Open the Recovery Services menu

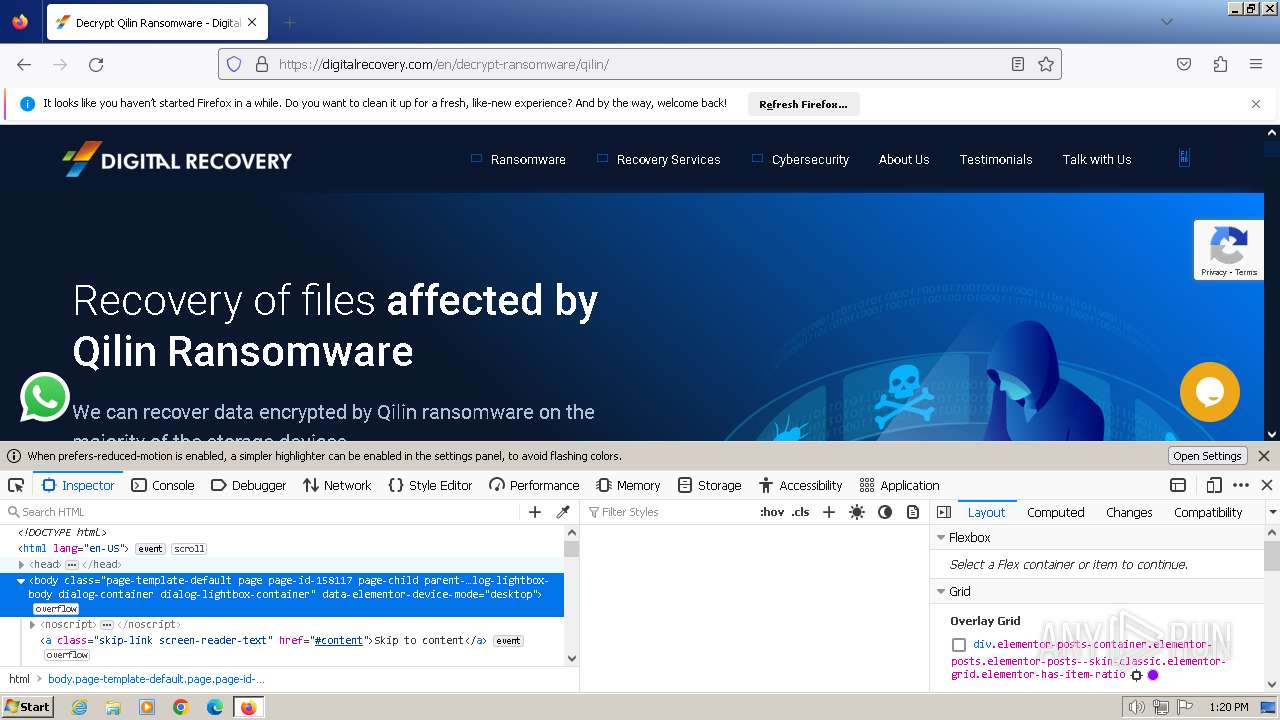pos(668,159)
